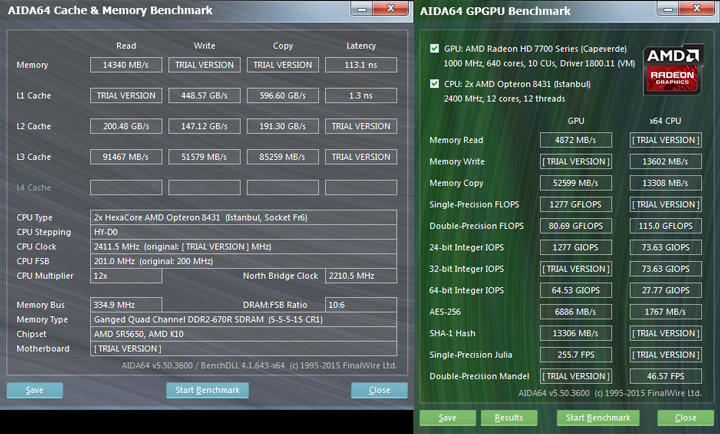Viewport: 720px width, 434px height.
Task: Click GPU Single-Precision FLOPS value 1277 GFLOPS
Action: pos(576,204)
